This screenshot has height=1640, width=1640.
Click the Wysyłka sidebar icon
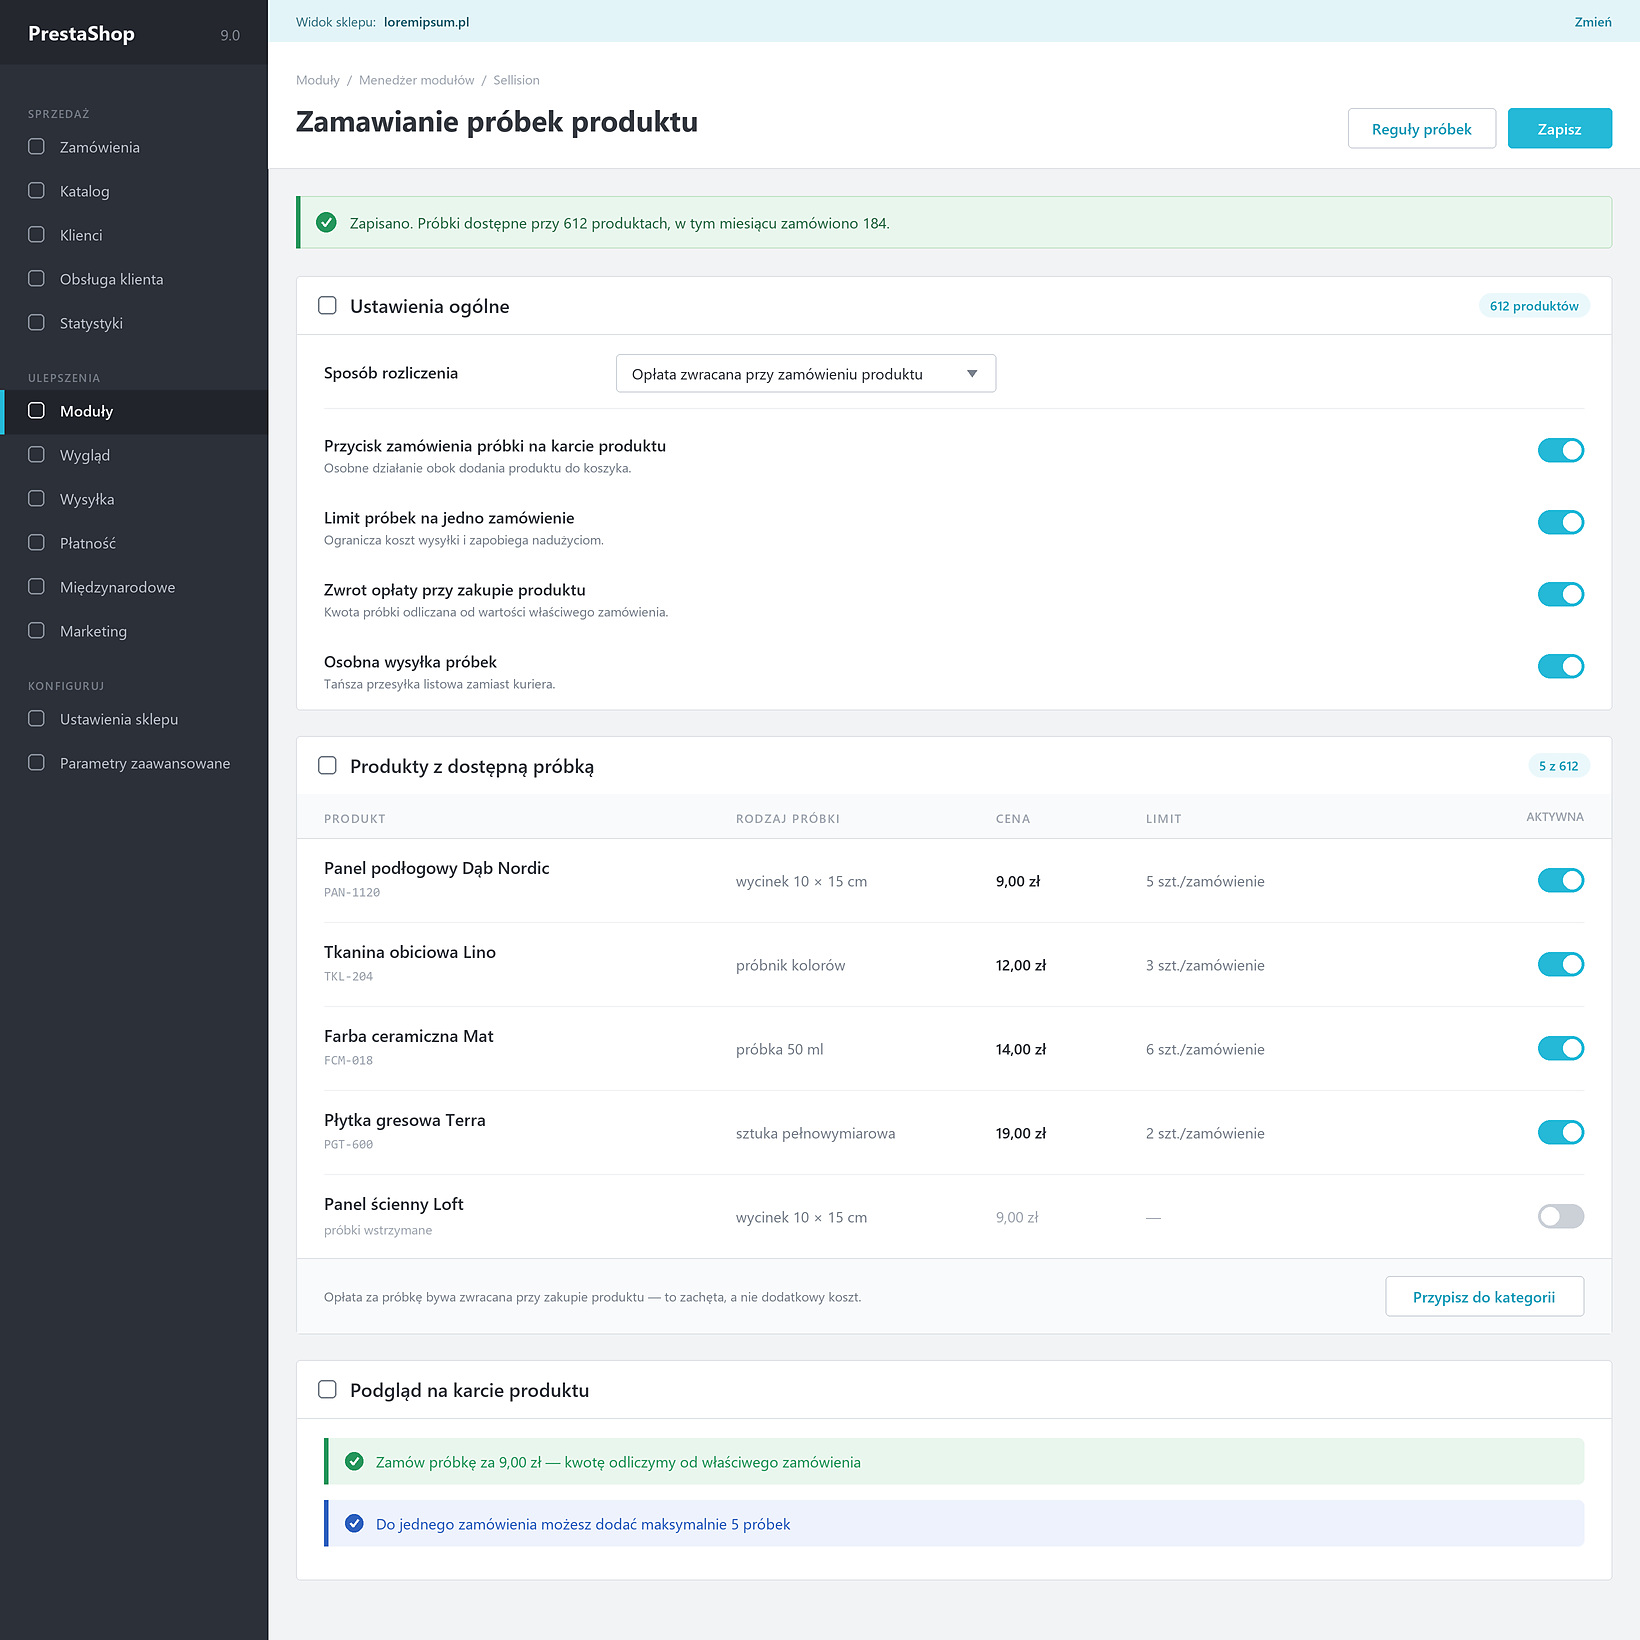point(37,499)
